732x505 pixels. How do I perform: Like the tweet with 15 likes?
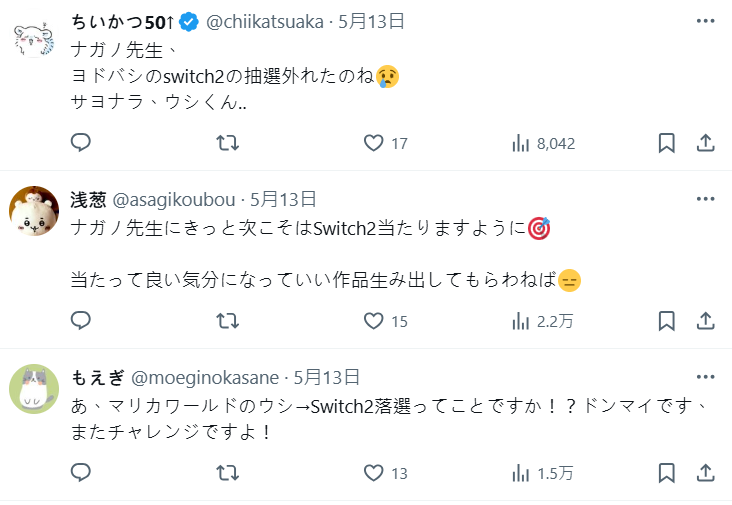point(374,321)
